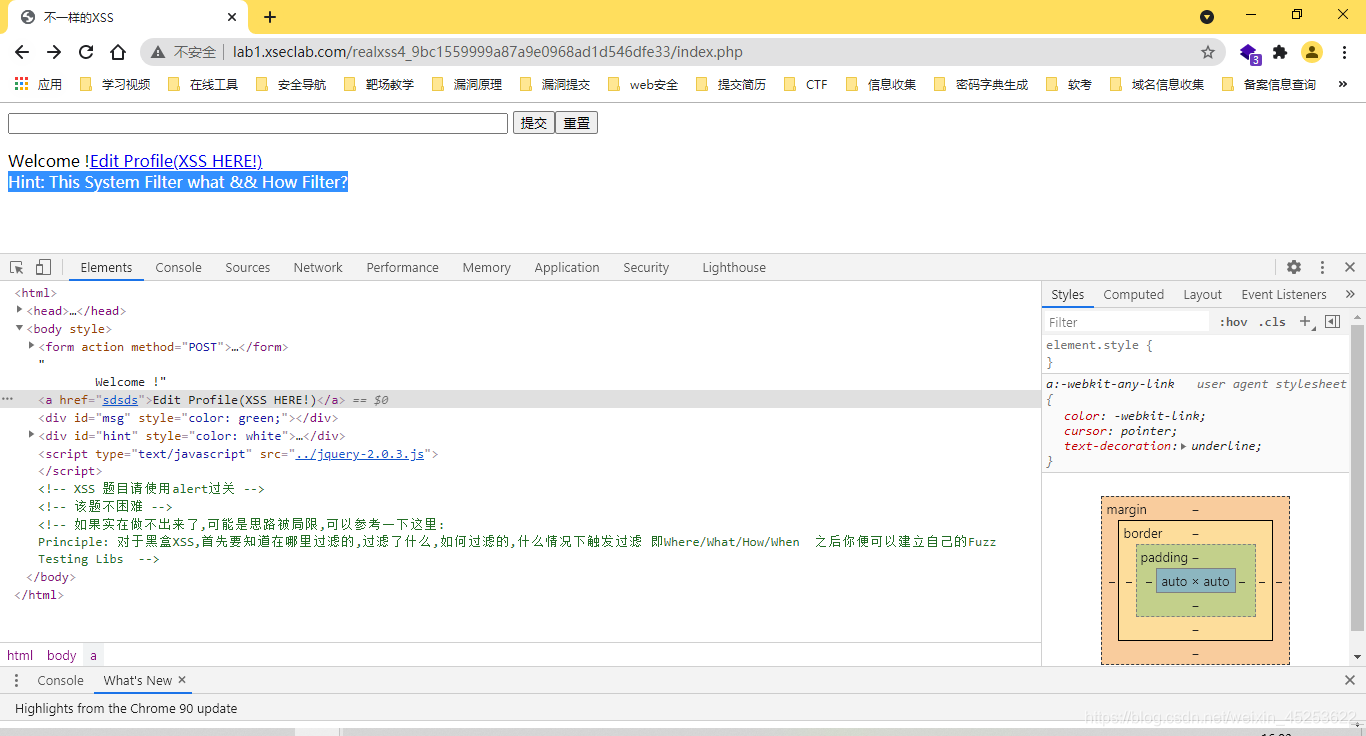Click the sdsds href value in Elements
This screenshot has height=736, width=1366.
tap(120, 400)
